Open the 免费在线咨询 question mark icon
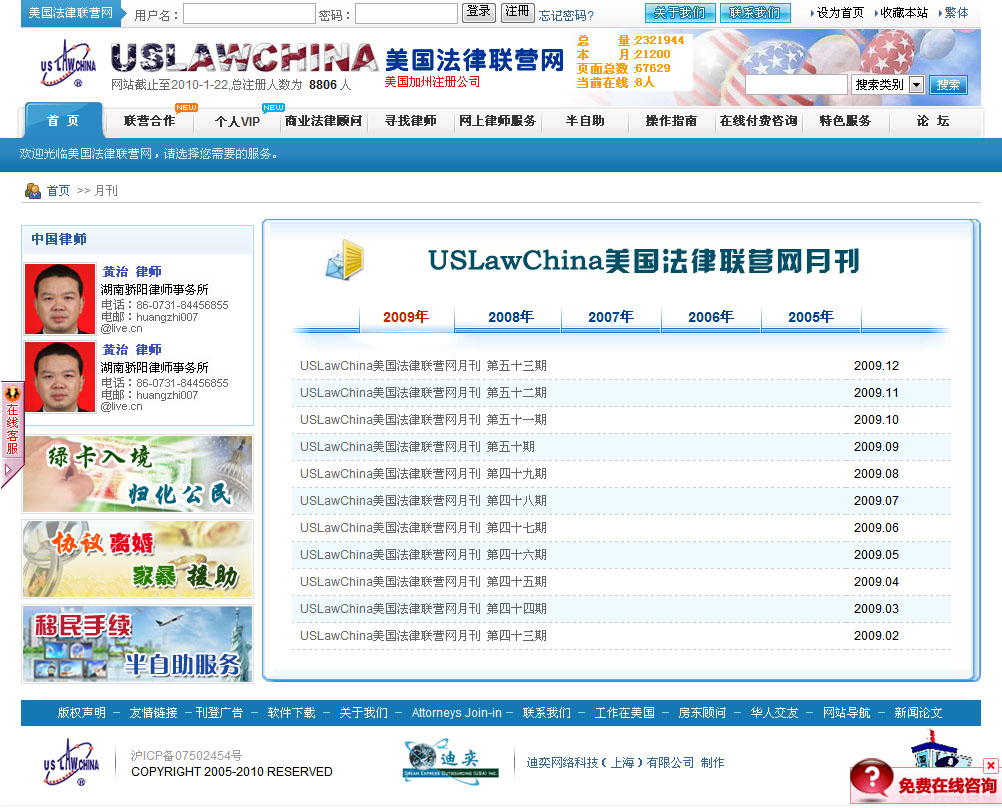 pos(871,779)
